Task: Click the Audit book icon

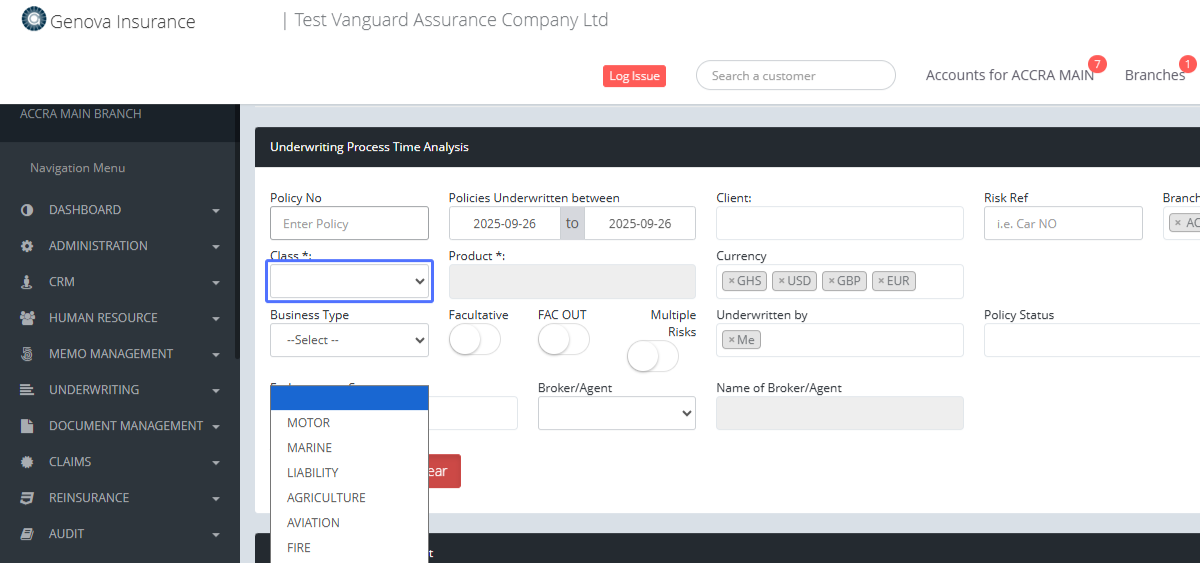Action: (x=27, y=534)
